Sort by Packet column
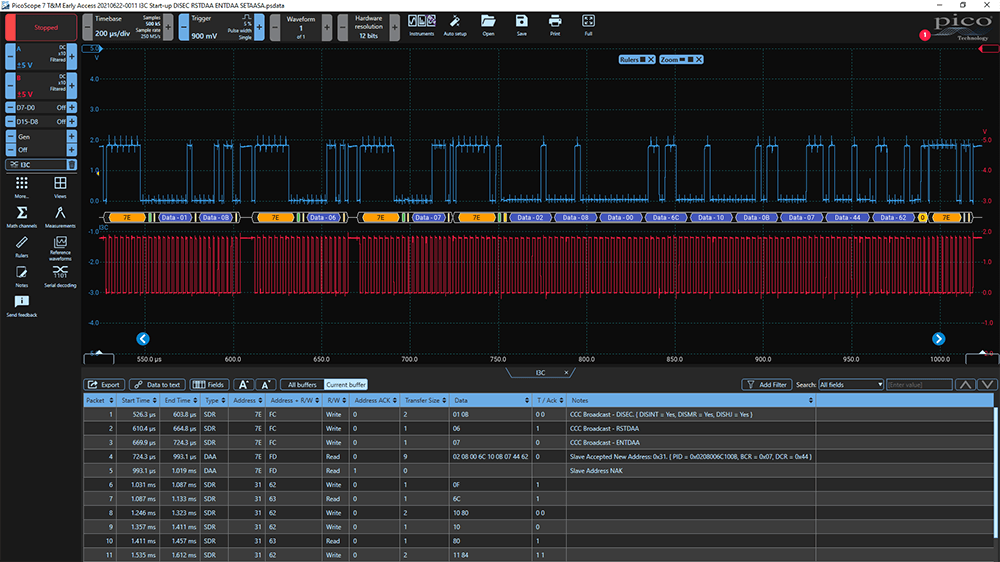Image resolution: width=1000 pixels, height=562 pixels. [99, 401]
